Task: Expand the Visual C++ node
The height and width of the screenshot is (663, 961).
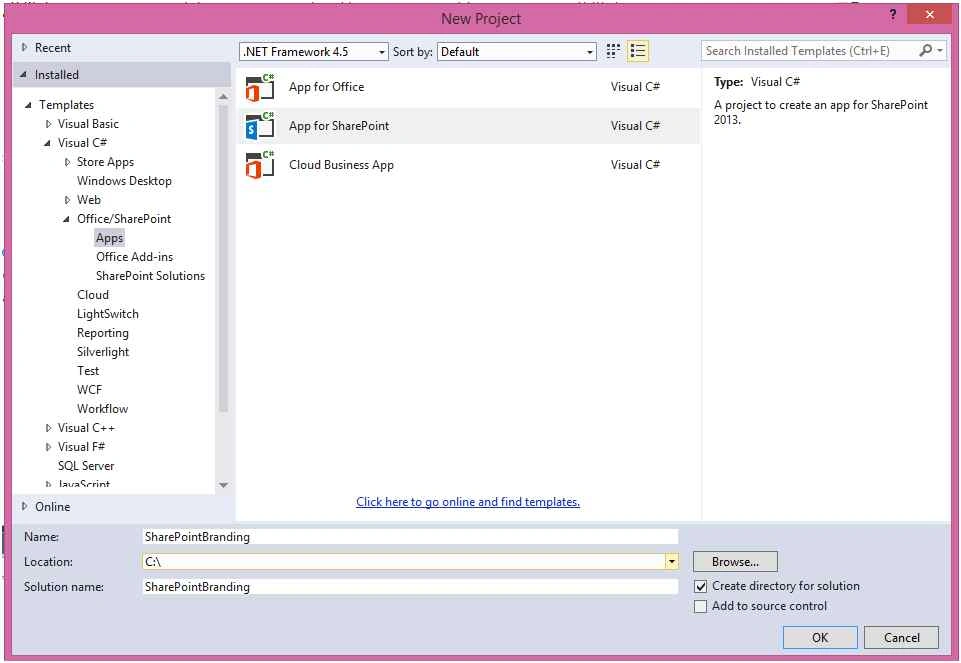Action: [x=48, y=428]
